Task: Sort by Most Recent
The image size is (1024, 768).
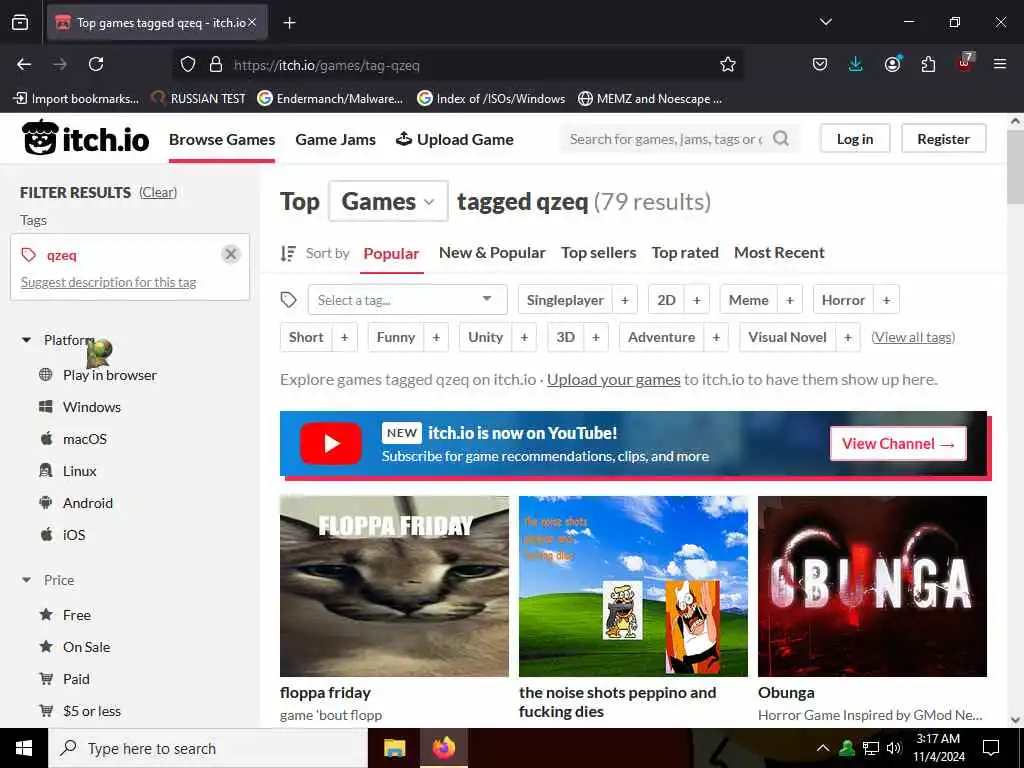Action: [779, 253]
